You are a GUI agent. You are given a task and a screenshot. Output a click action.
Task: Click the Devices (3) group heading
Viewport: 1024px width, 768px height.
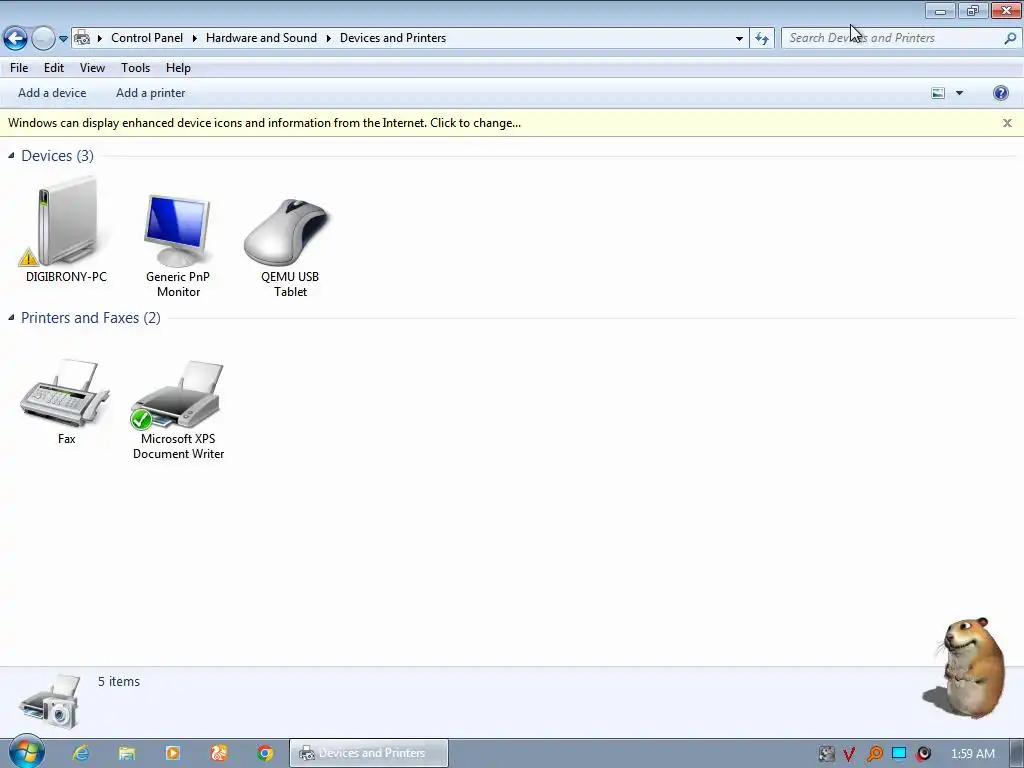(x=57, y=155)
